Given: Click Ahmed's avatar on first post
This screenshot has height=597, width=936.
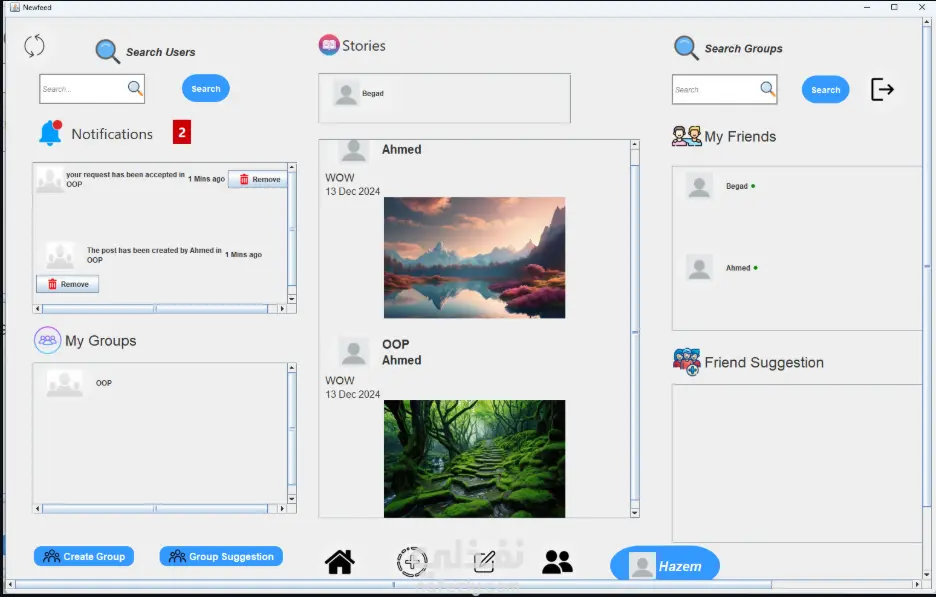Looking at the screenshot, I should 353,150.
